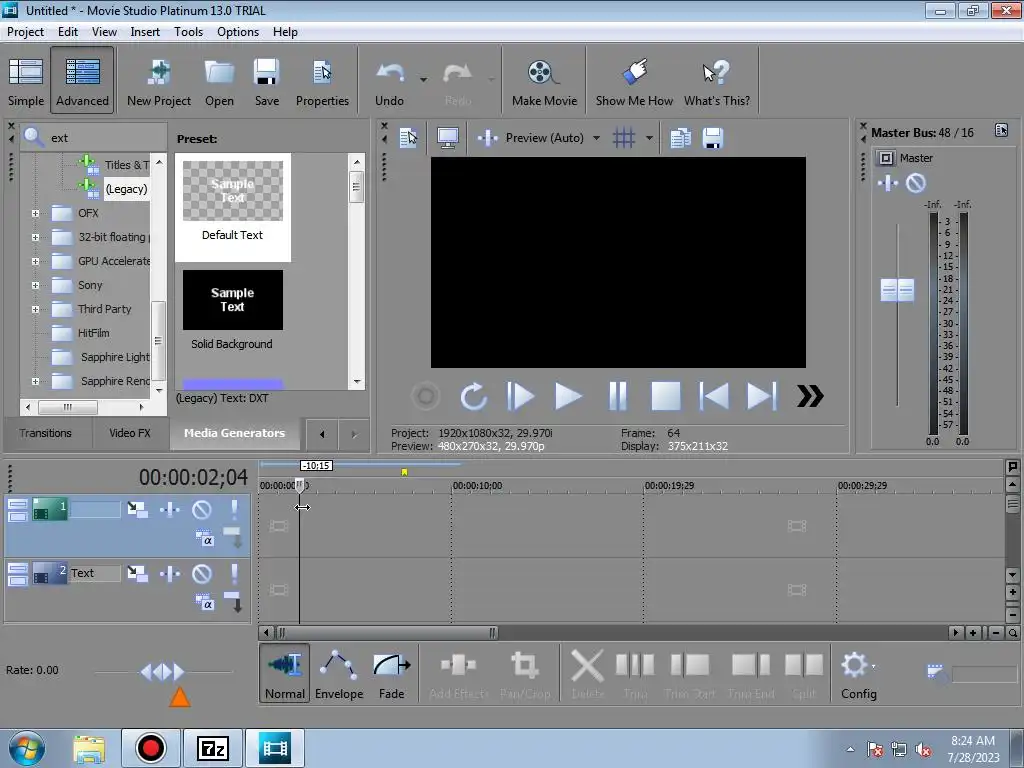
Task: Open Track Motion on track 1
Action: coord(137,509)
